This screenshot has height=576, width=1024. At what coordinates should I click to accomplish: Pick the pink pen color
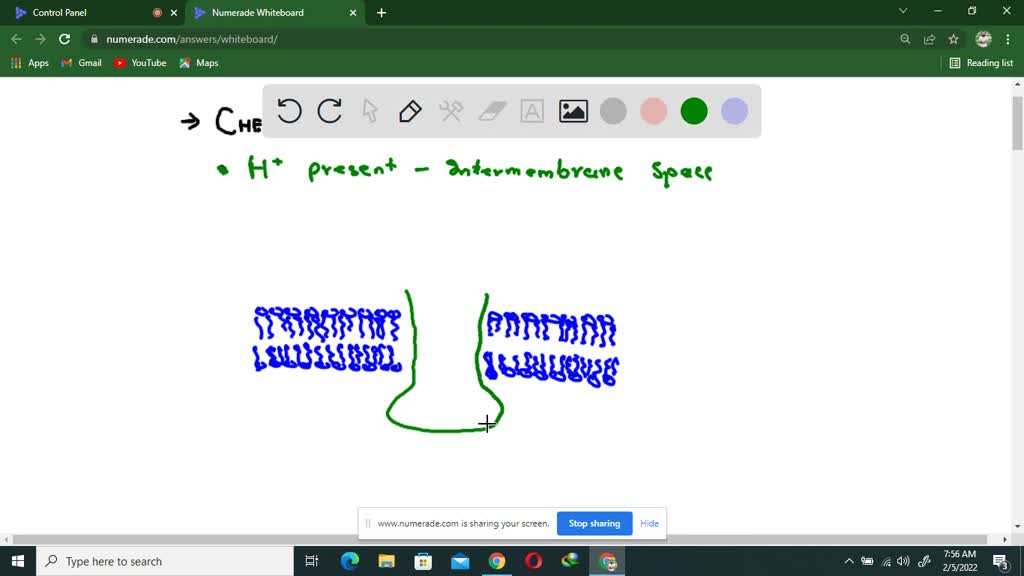(x=653, y=111)
